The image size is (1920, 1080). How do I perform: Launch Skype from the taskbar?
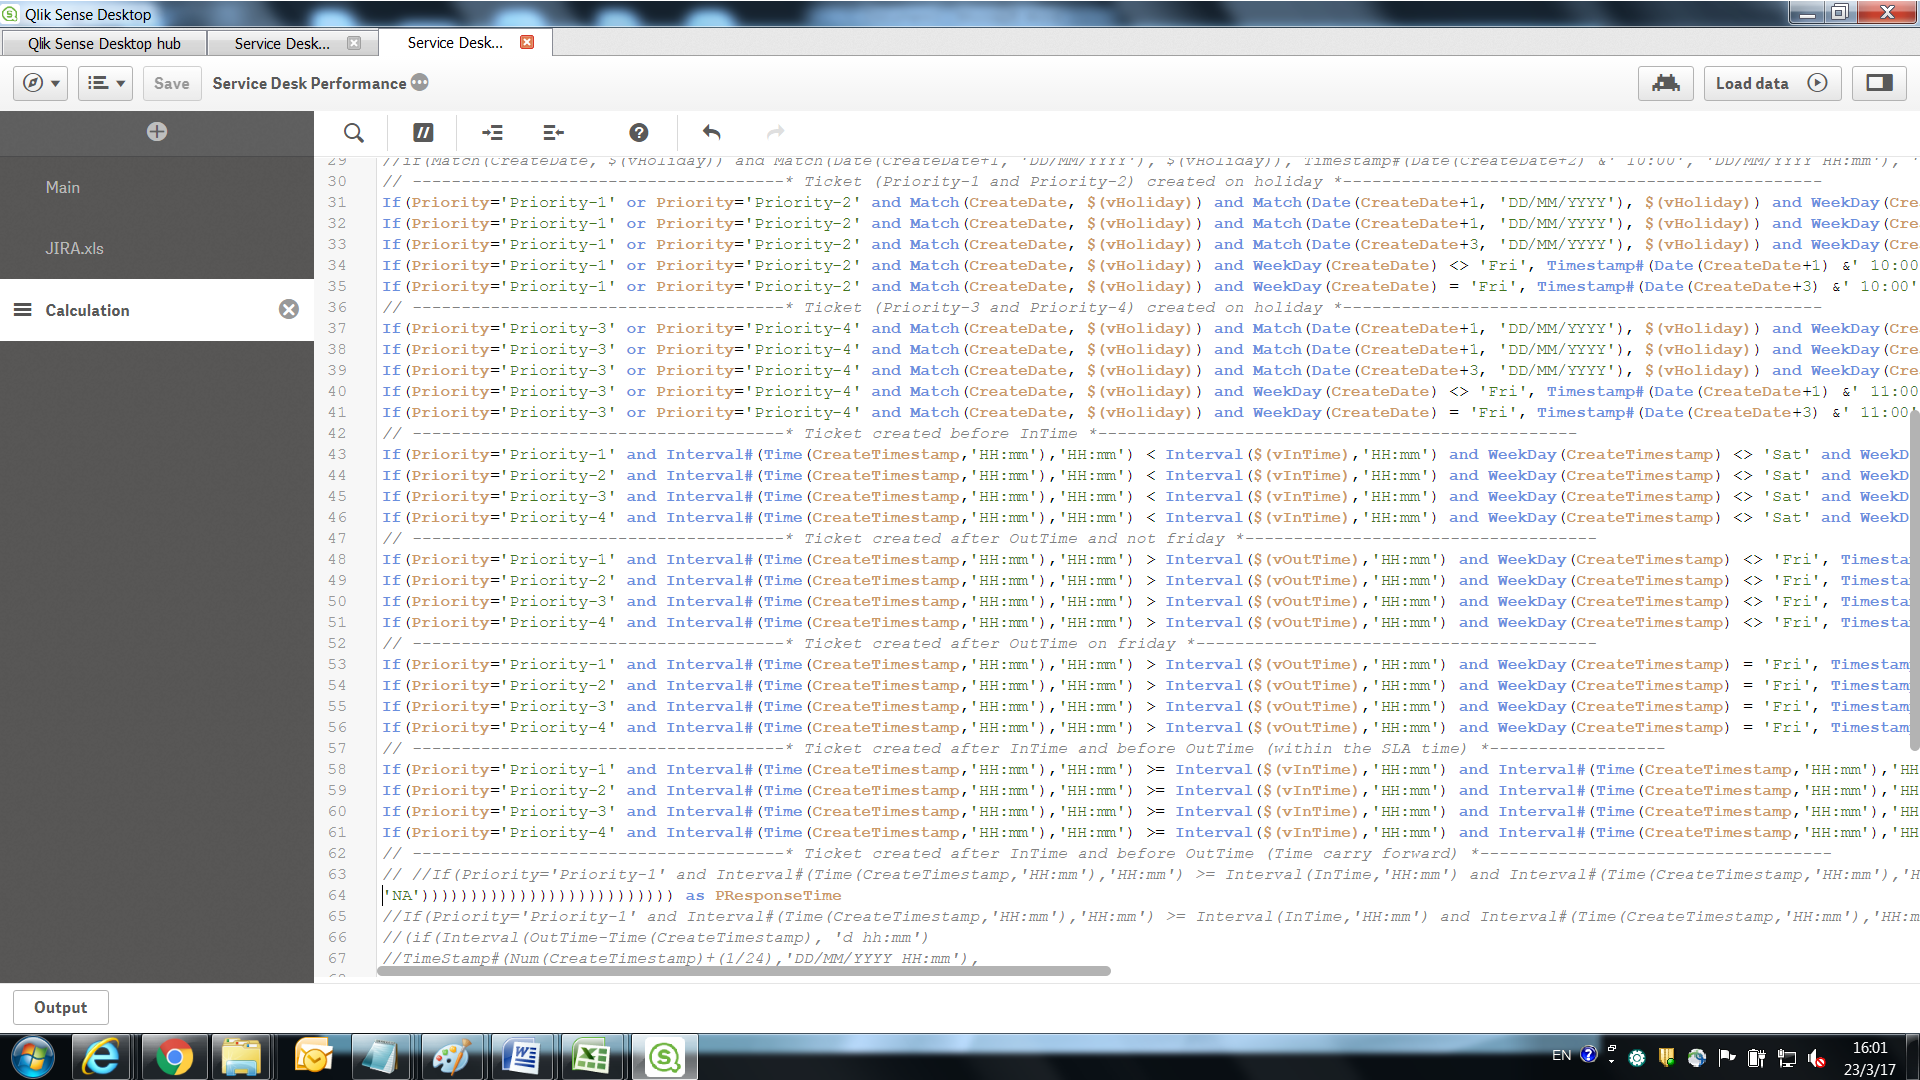pyautogui.click(x=665, y=1056)
